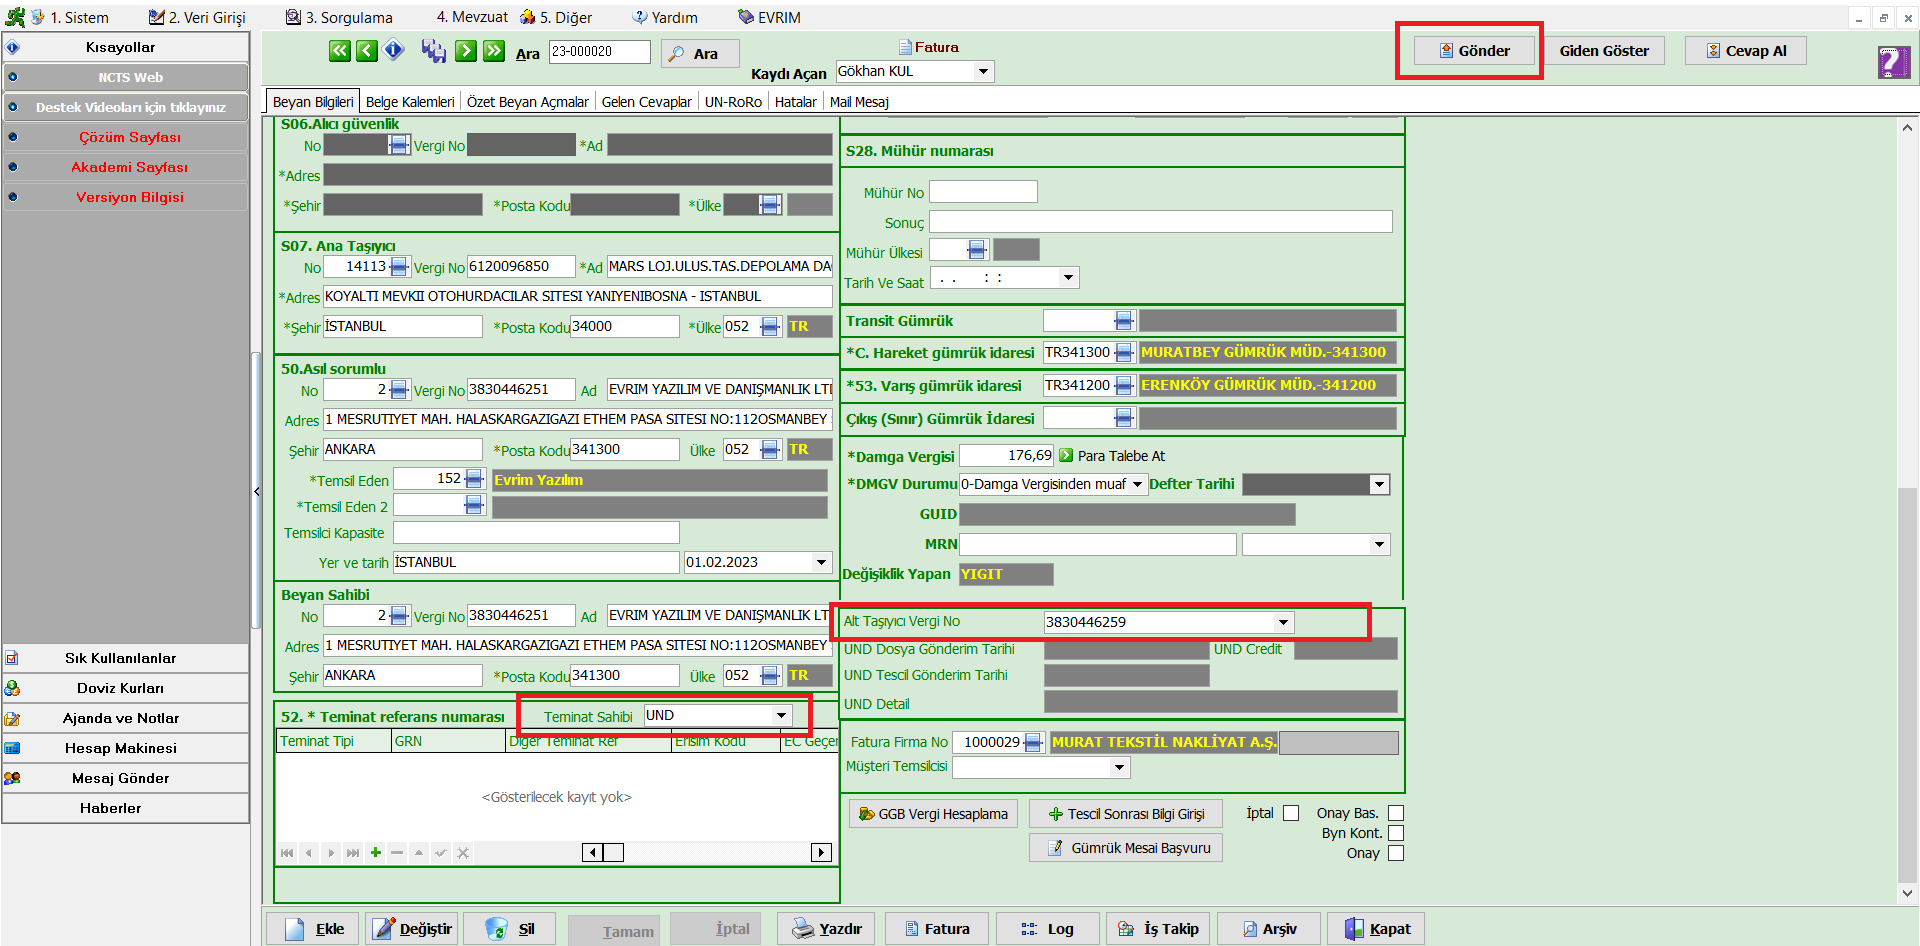Click the right arrow of guarantee table scrollbar
This screenshot has height=946, width=1920.
click(821, 853)
